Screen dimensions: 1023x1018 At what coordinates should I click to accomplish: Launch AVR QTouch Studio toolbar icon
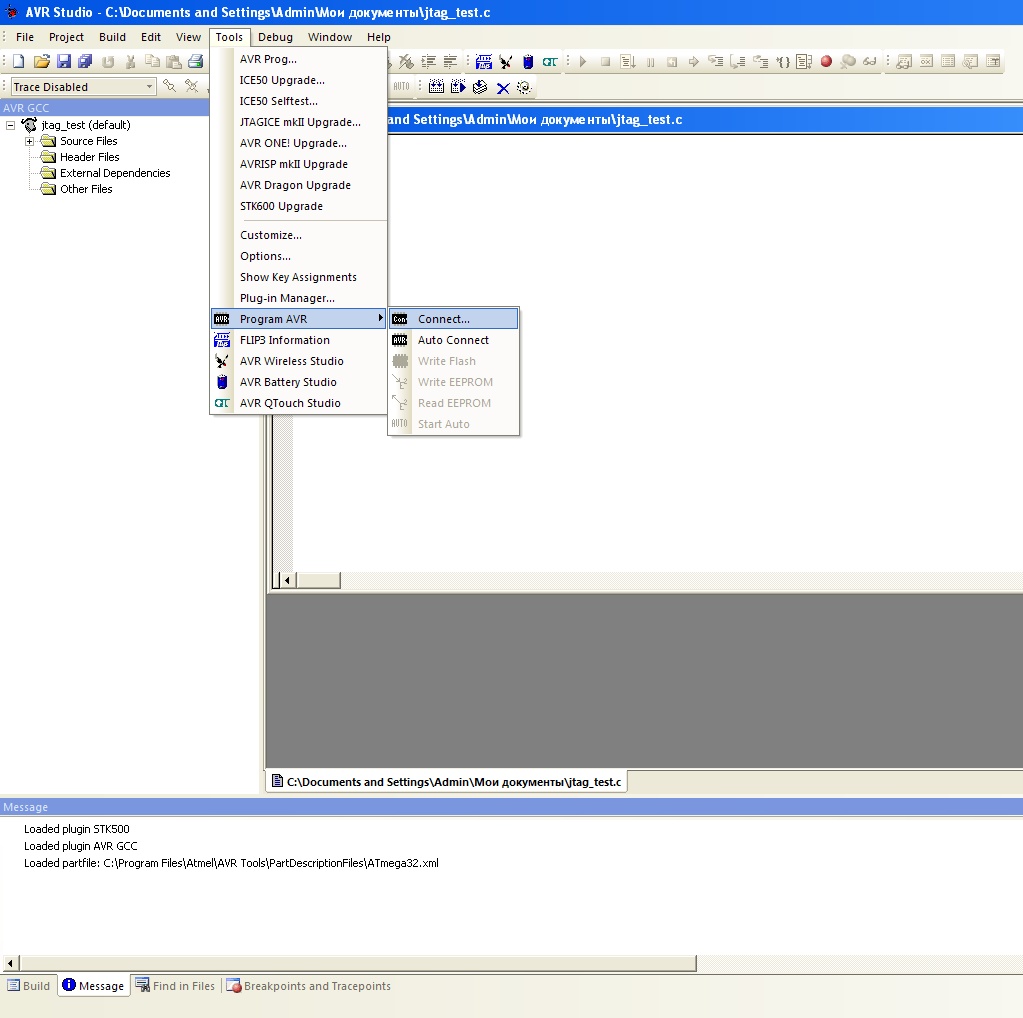click(x=550, y=61)
